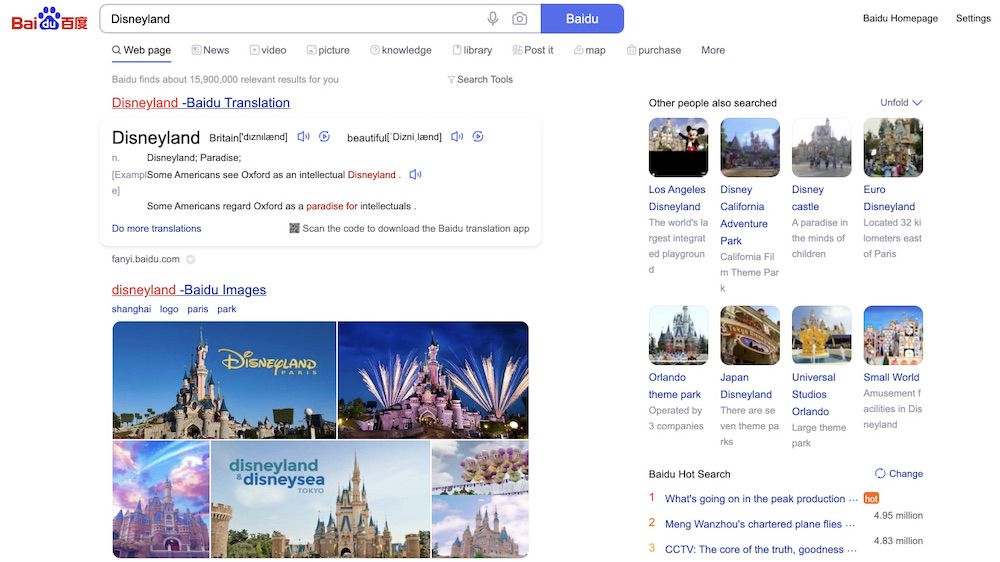This screenshot has width=1000, height=562.
Task: Click the QR code icon for translation app
Action: tap(294, 228)
